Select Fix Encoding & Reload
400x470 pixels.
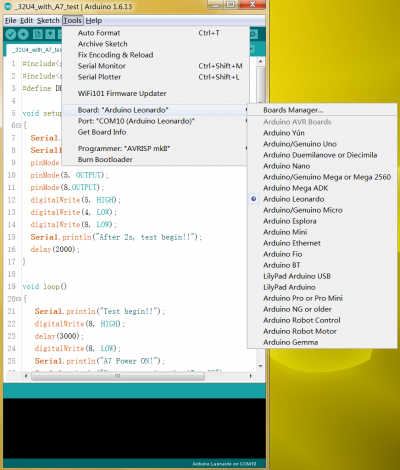pos(156,55)
